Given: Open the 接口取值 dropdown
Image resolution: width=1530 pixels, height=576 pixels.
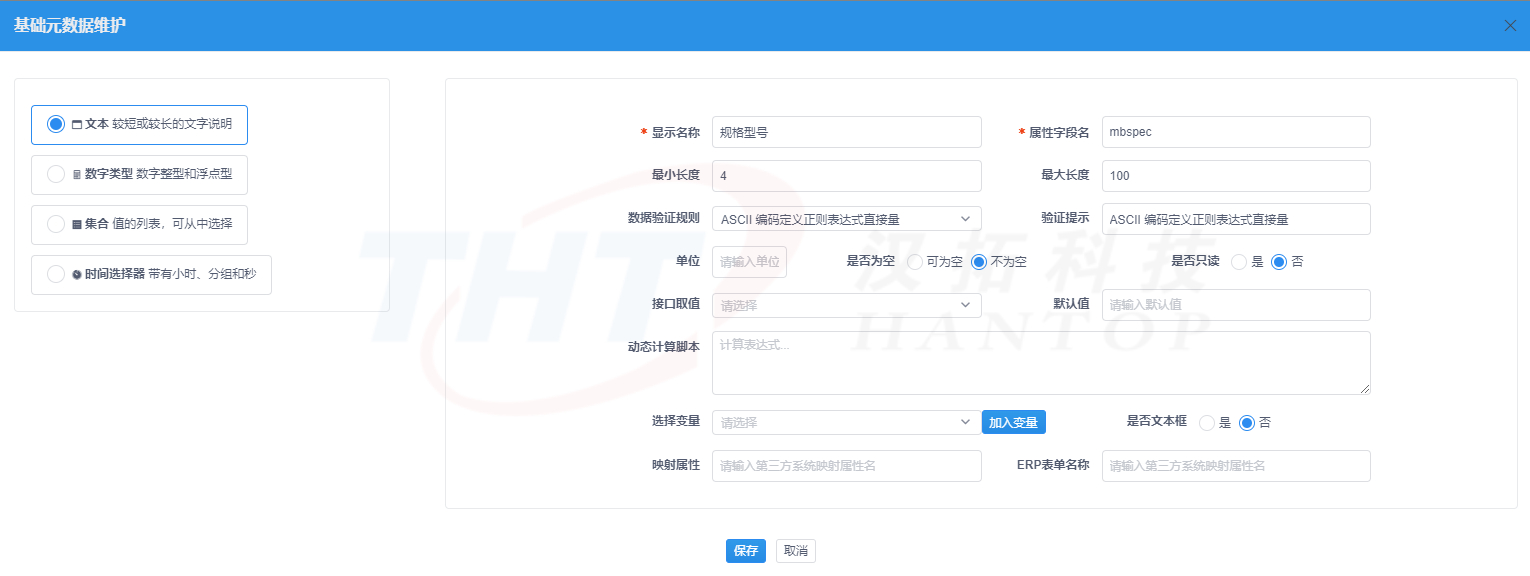Looking at the screenshot, I should [846, 305].
